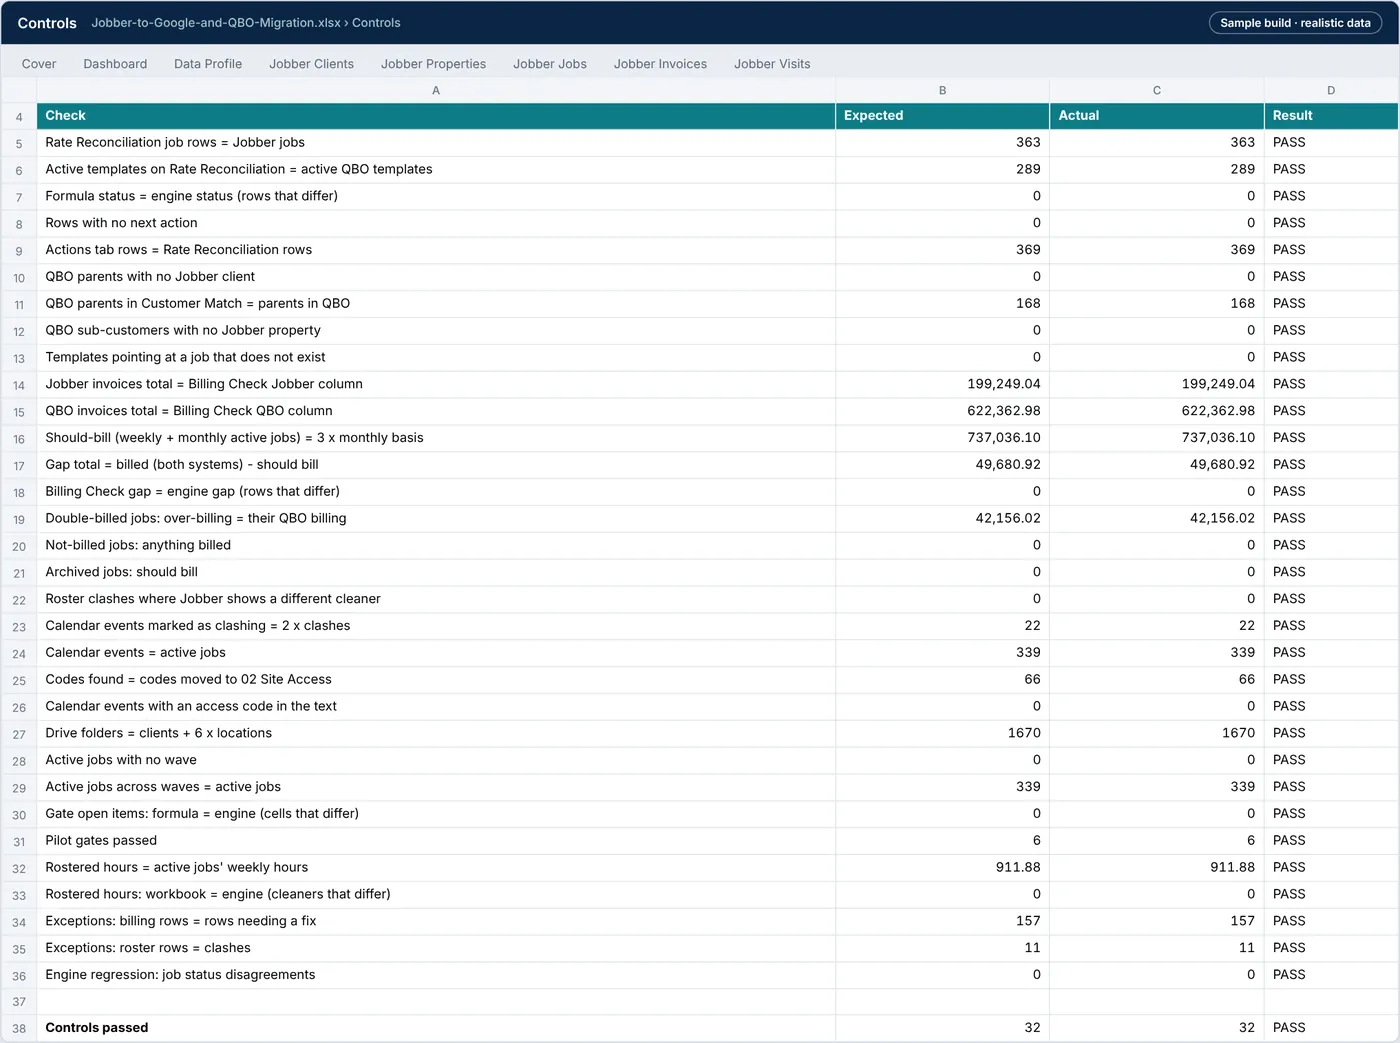Select Expected value 42,156.02
1400x1043 pixels.
[x=942, y=518]
